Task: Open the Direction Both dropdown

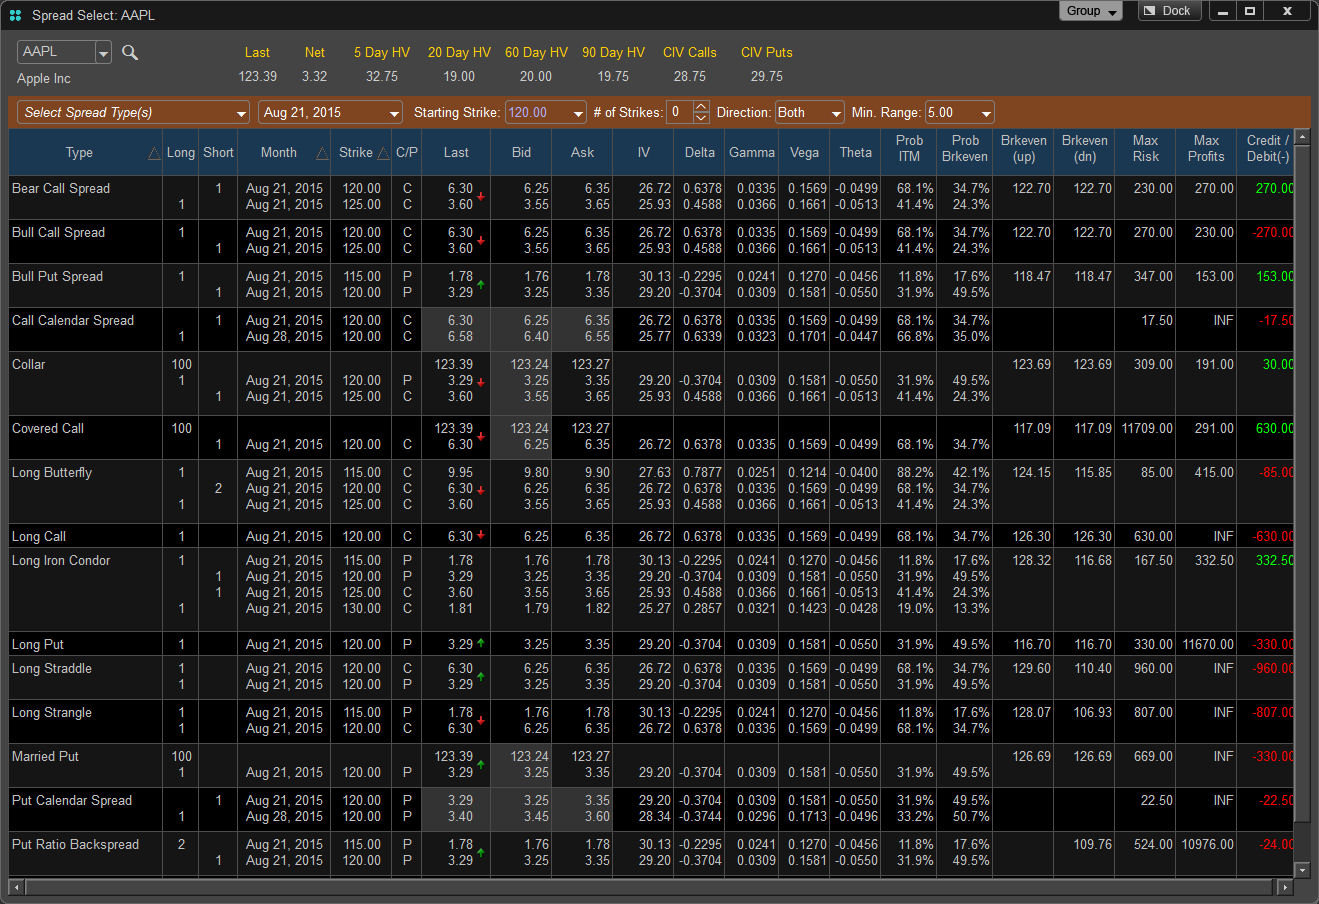Action: (810, 113)
